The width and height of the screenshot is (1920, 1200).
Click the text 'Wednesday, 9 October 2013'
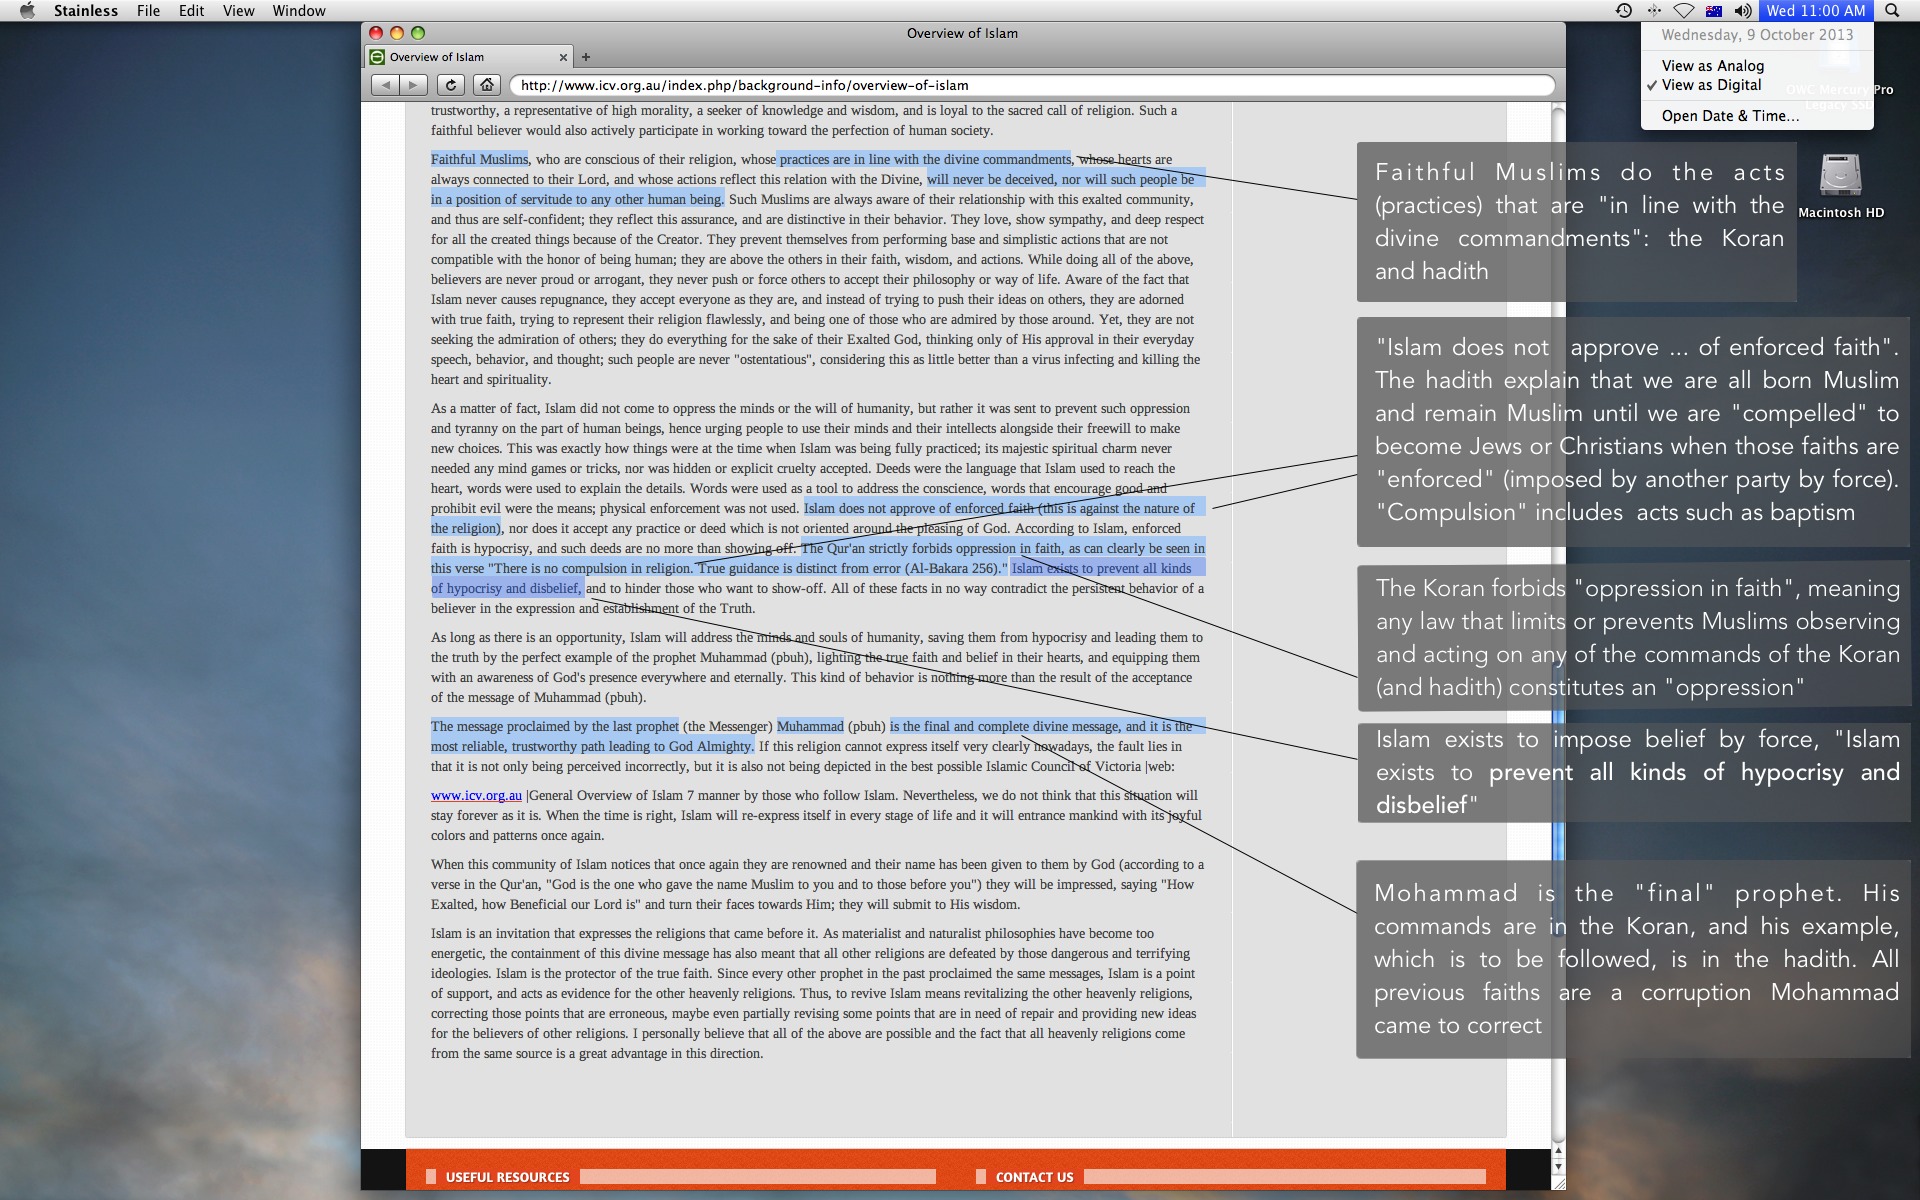(x=1757, y=35)
